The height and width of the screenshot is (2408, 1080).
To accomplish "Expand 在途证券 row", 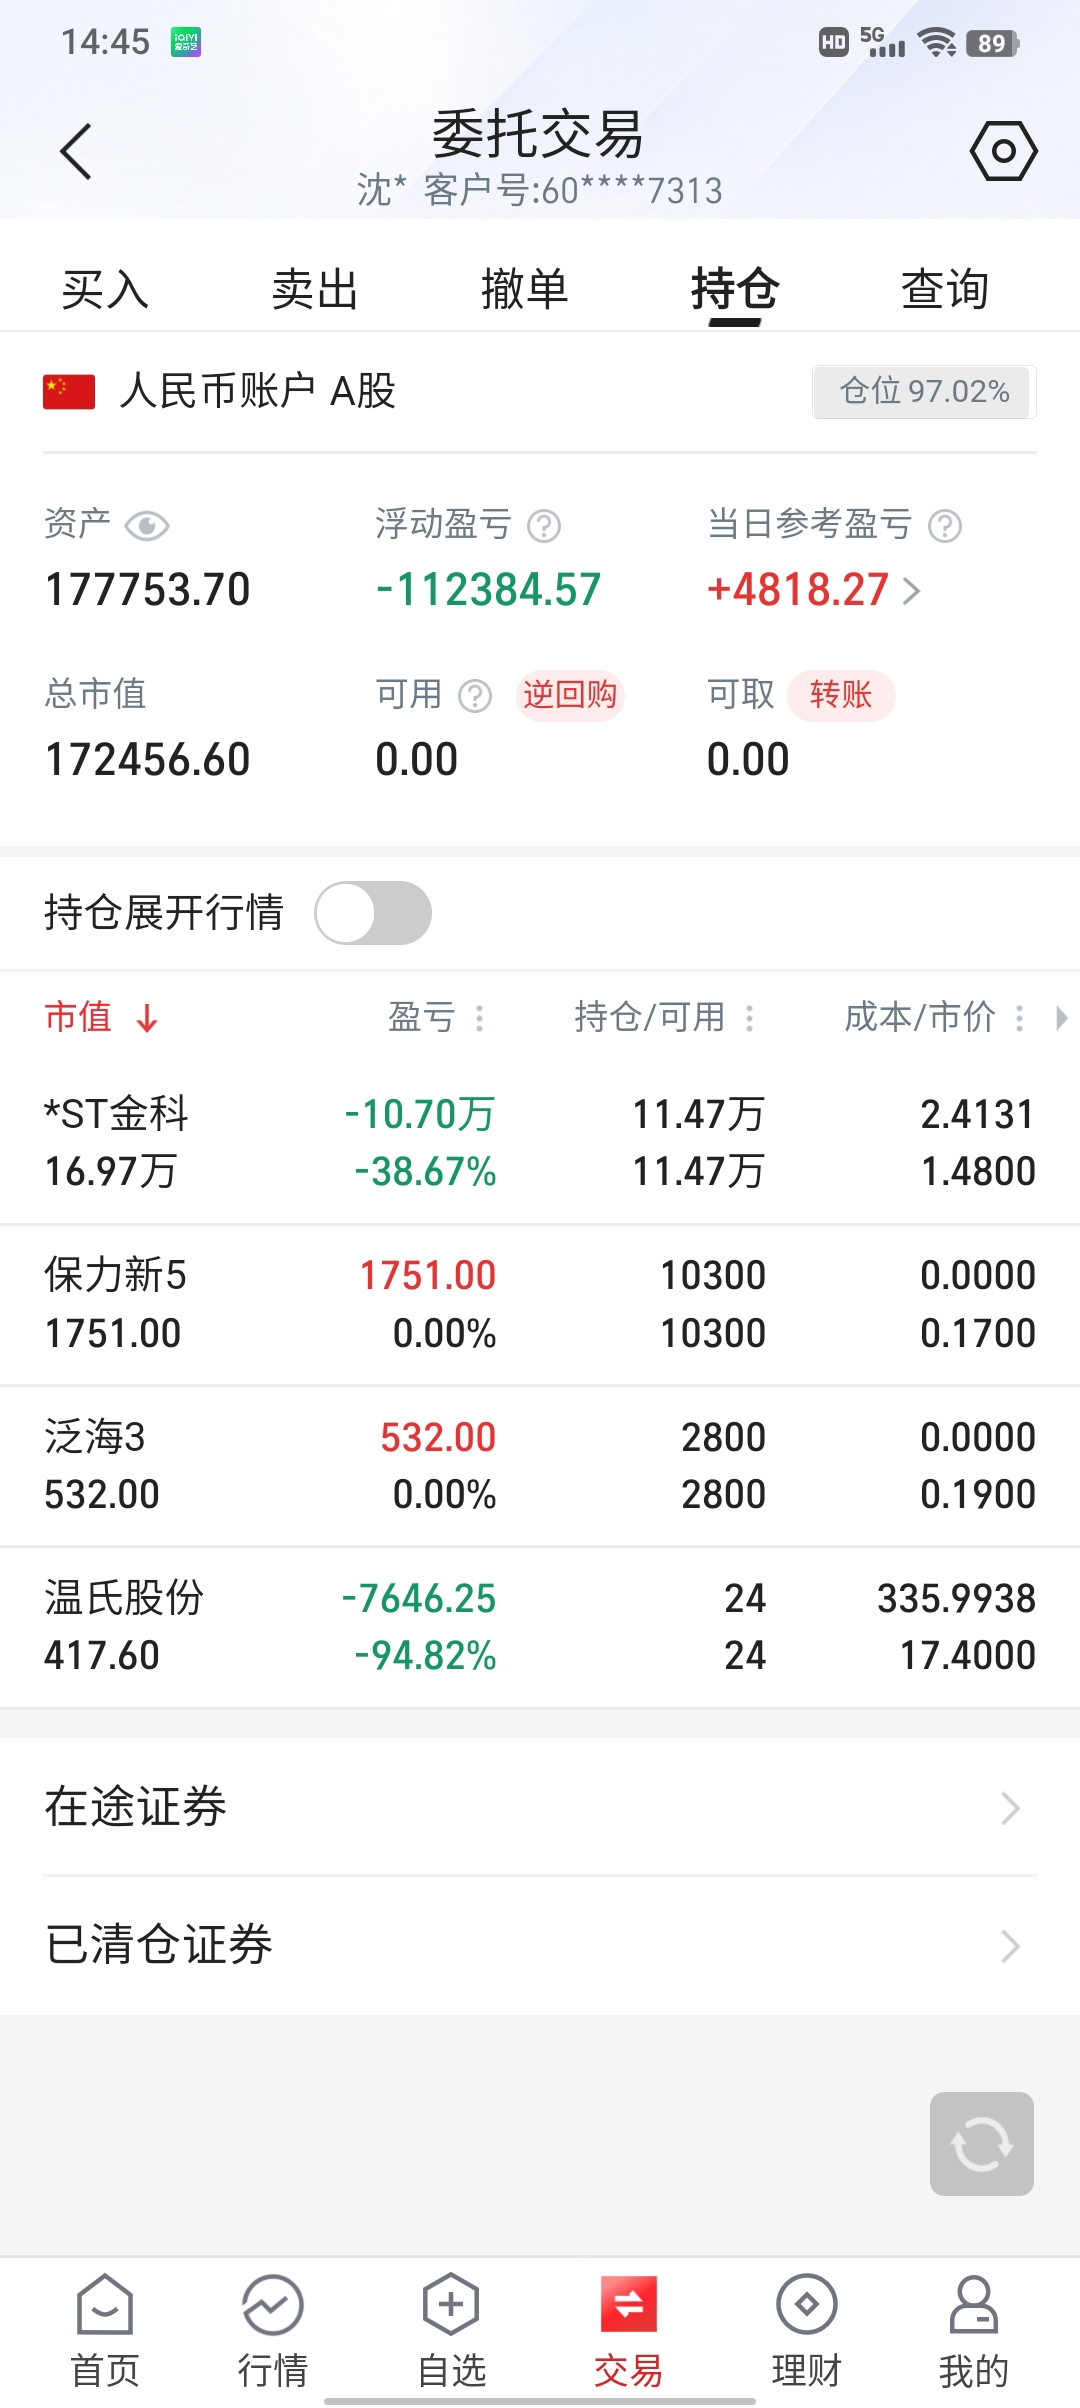I will point(540,1807).
